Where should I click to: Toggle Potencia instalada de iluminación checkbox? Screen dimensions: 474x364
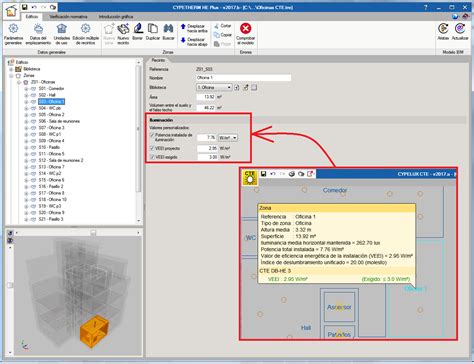(x=152, y=135)
